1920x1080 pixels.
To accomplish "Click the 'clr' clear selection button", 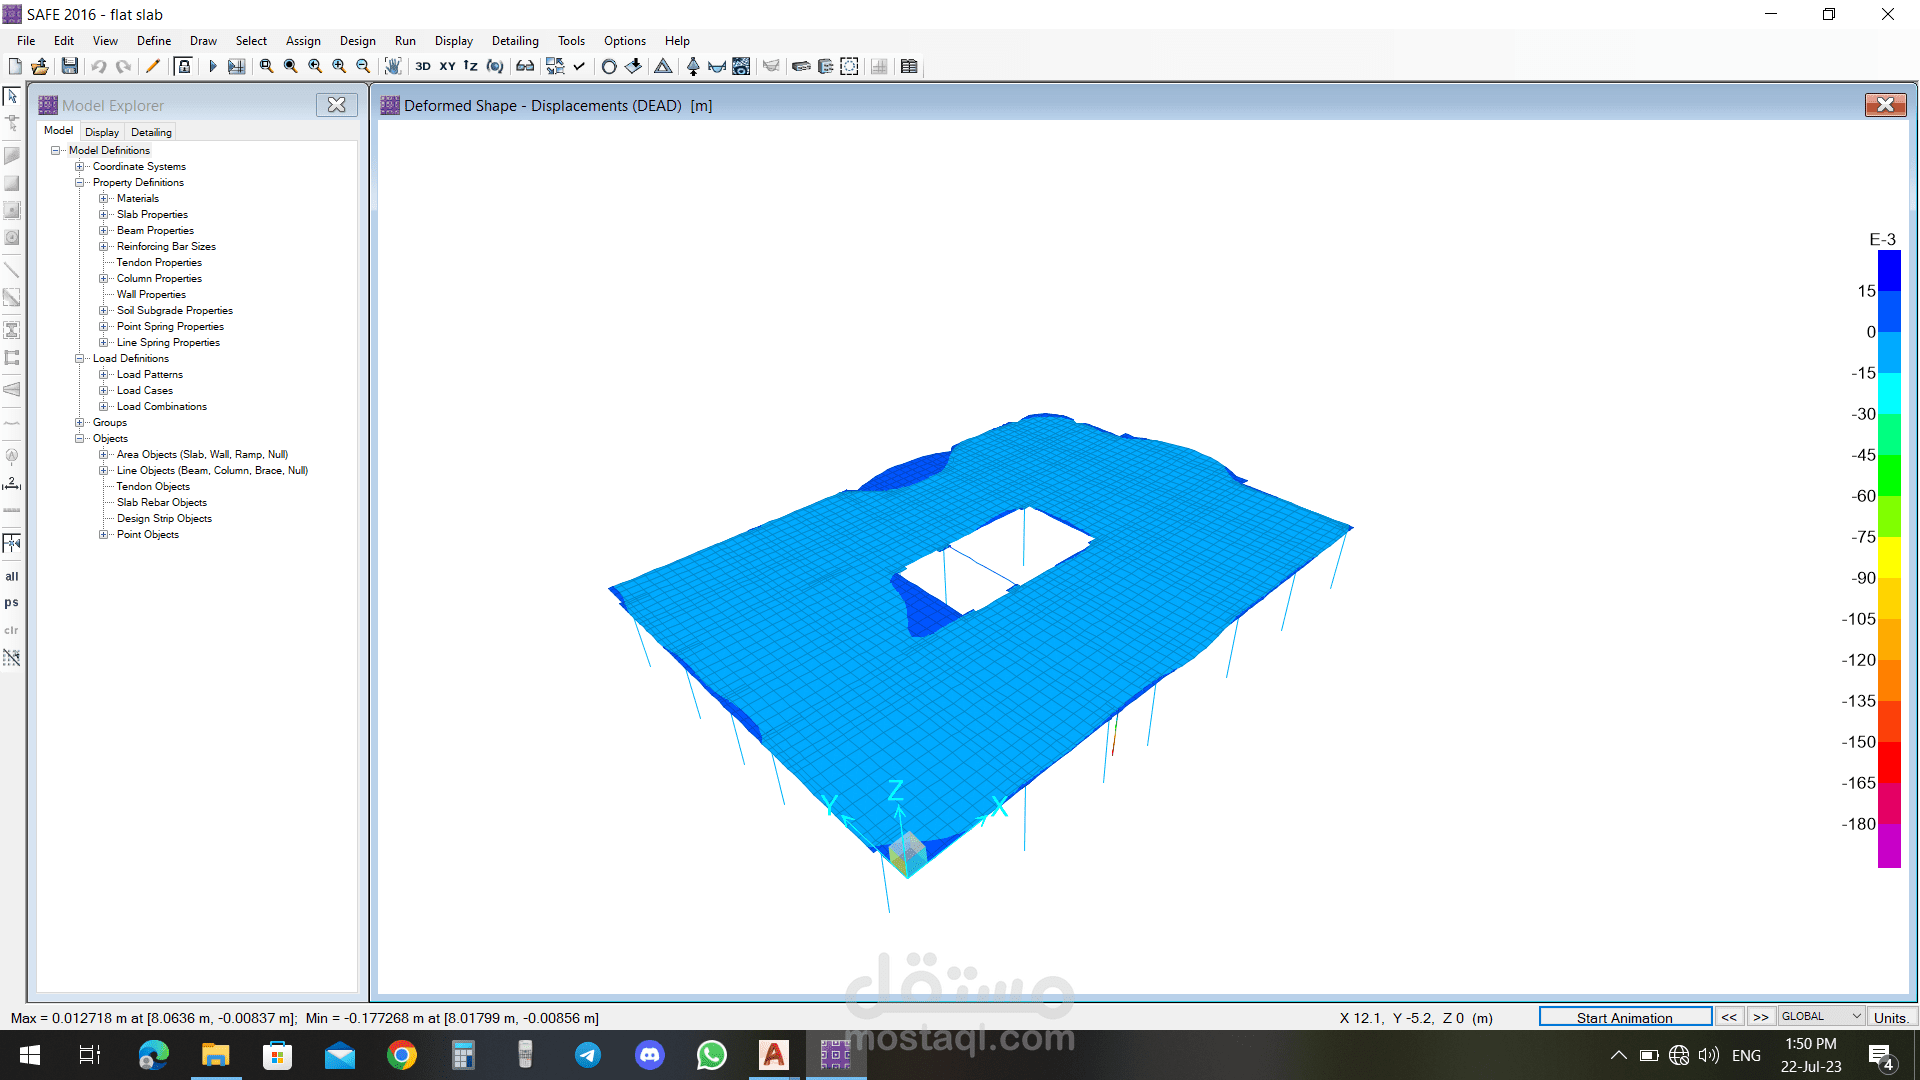I will [x=12, y=630].
